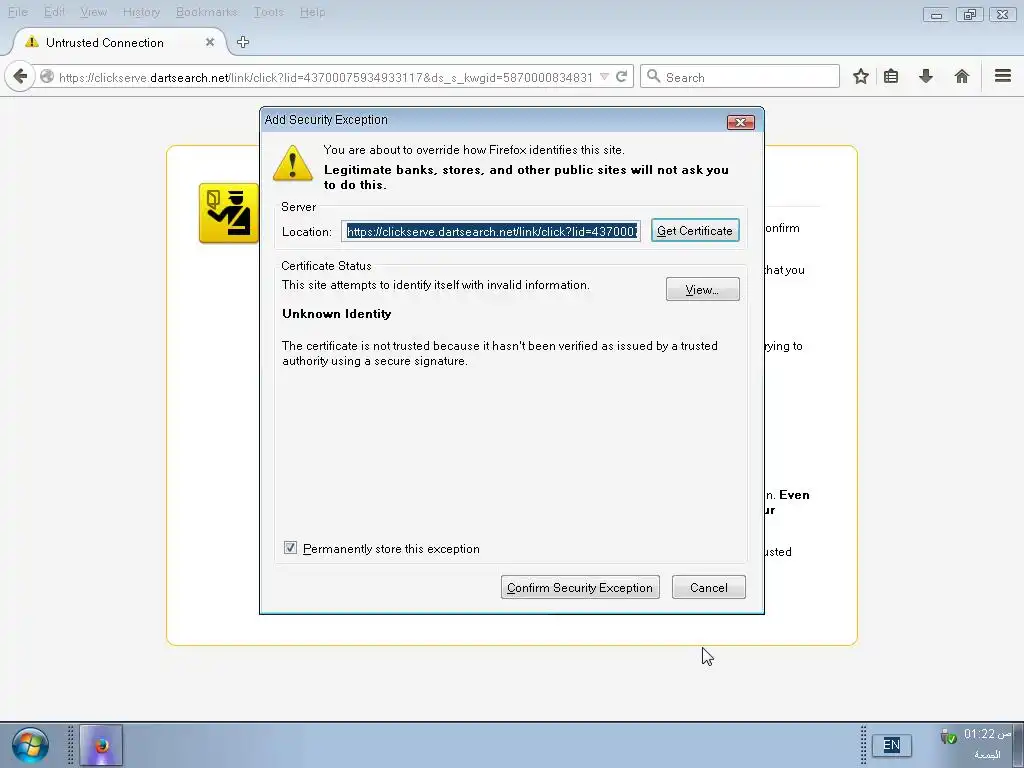Open the Windows Start button
Viewport: 1024px width, 768px height.
click(30, 745)
